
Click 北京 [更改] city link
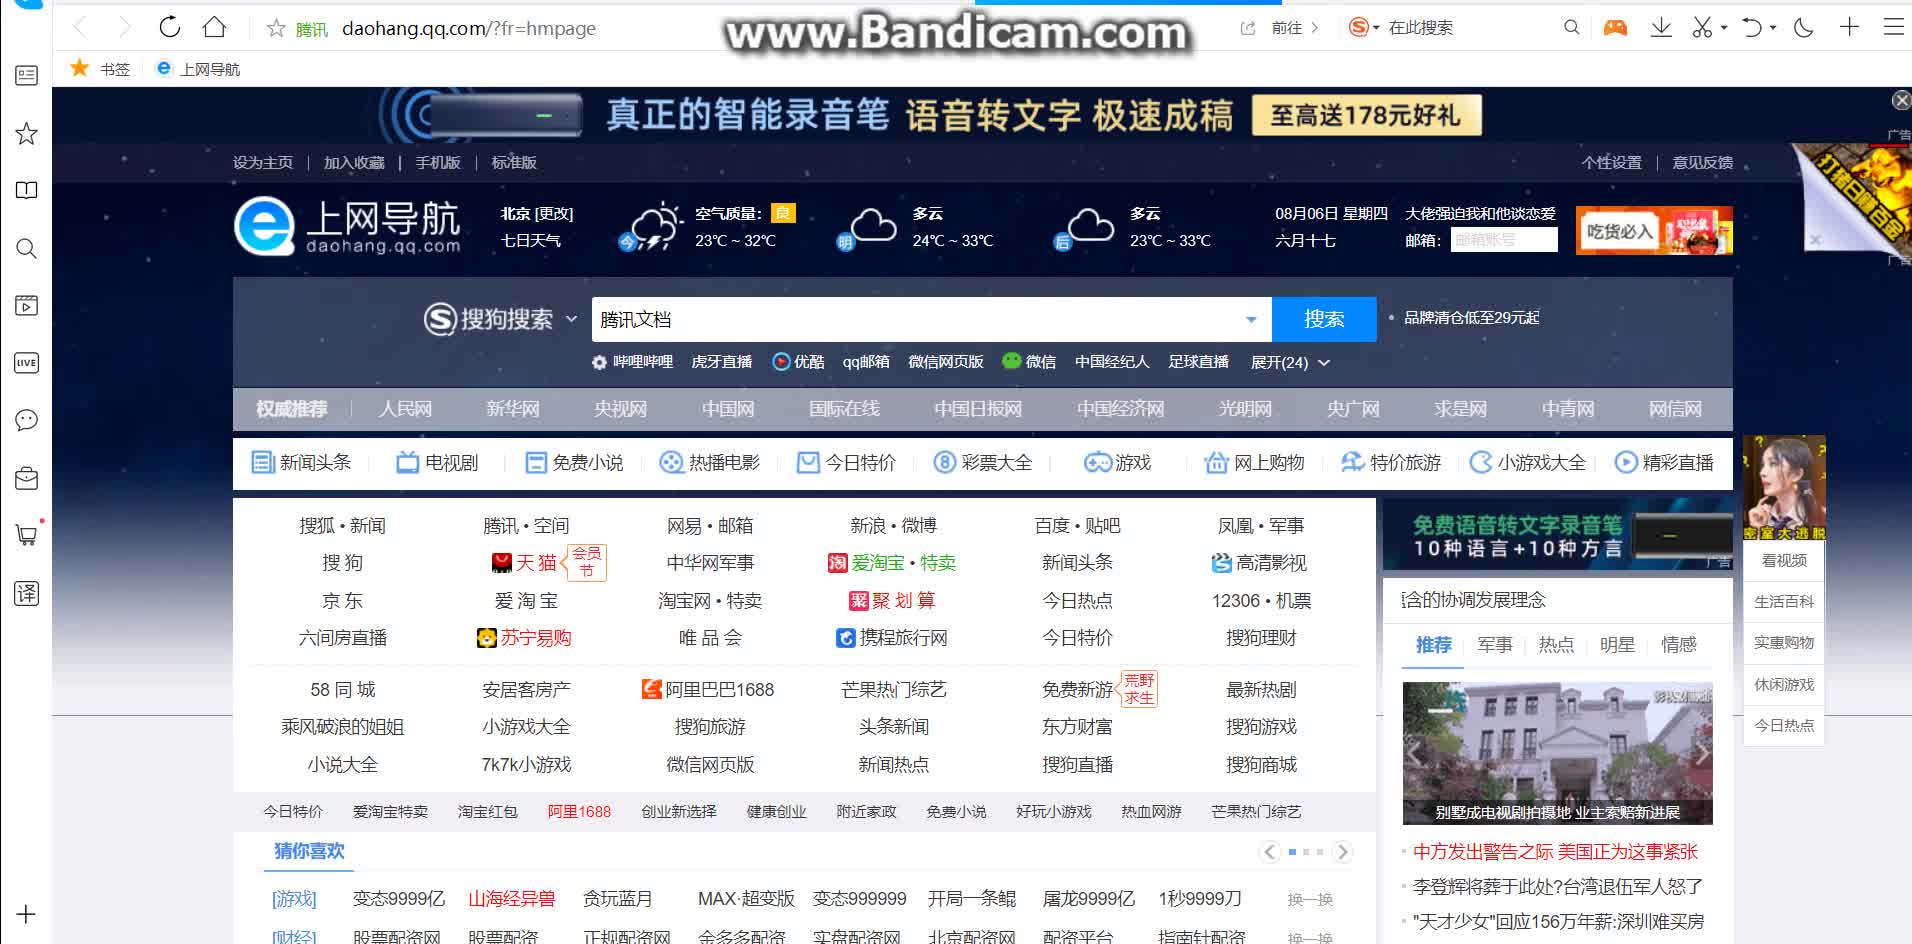point(537,213)
